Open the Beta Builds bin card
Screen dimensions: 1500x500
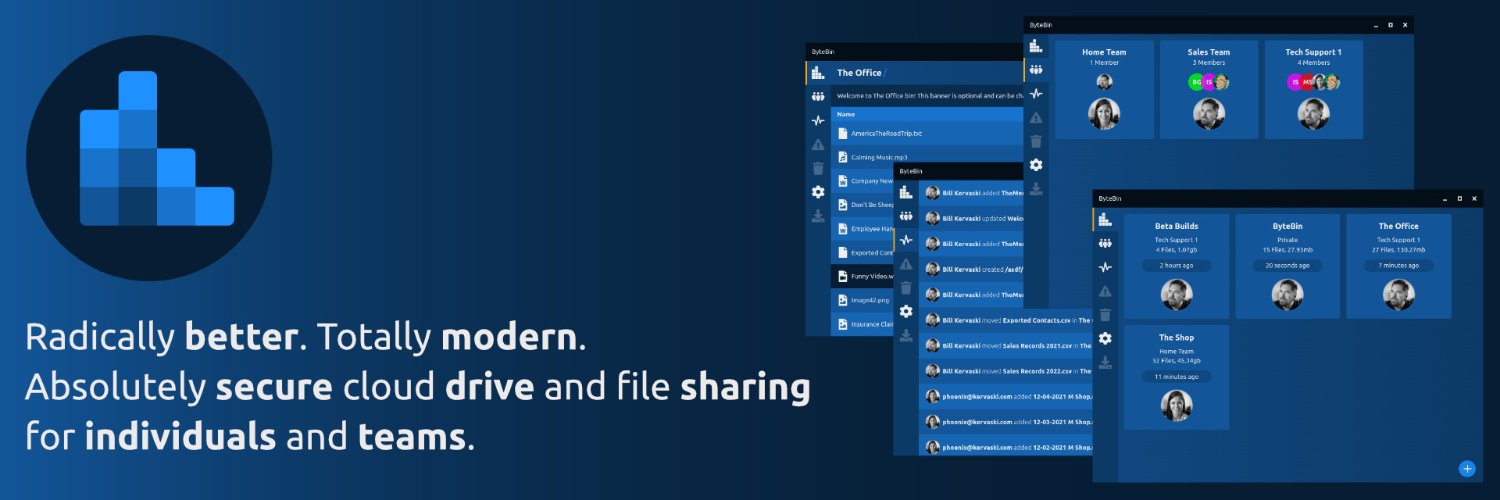coord(1176,266)
